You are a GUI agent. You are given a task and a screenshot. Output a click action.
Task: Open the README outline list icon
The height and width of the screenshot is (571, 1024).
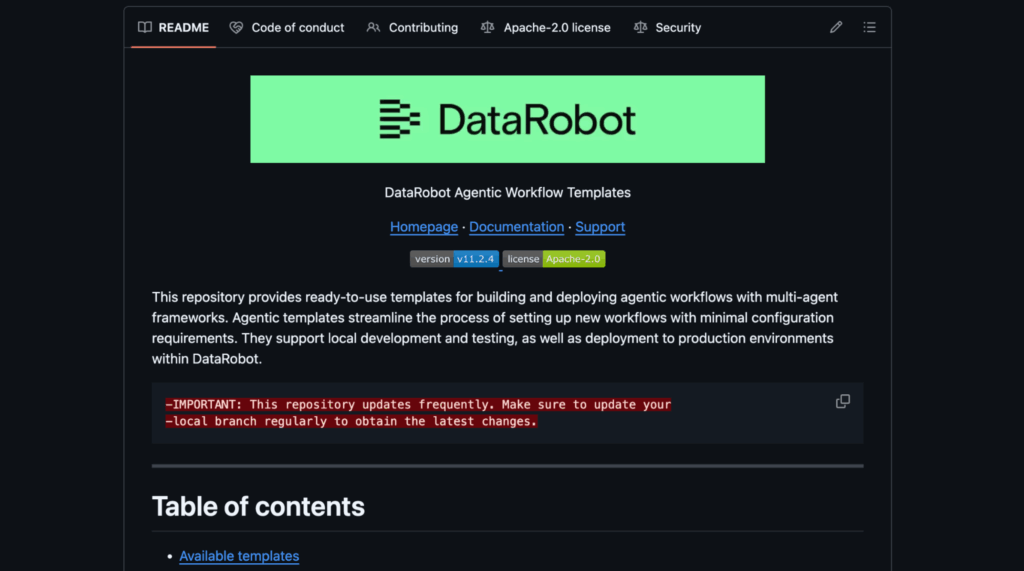click(869, 28)
